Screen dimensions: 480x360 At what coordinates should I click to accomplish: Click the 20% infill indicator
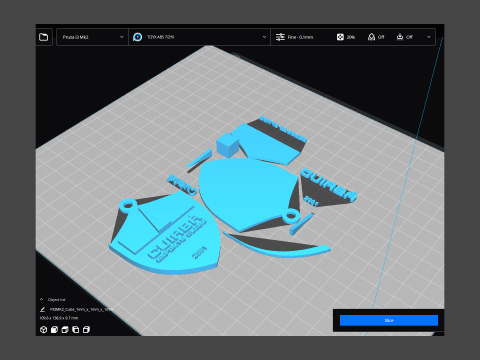pos(346,37)
